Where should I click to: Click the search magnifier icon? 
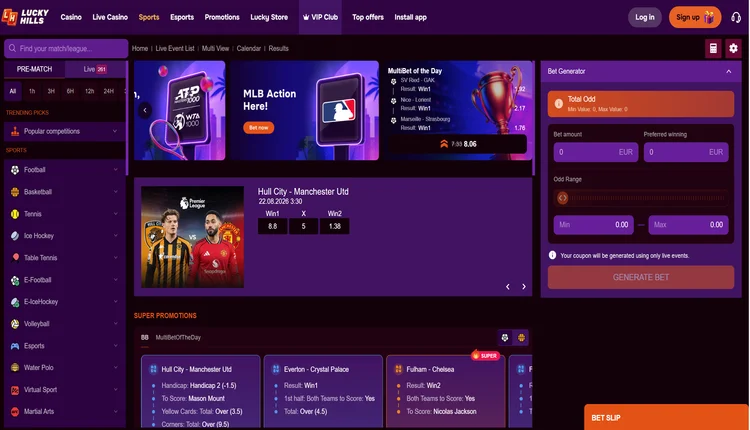click(x=12, y=48)
